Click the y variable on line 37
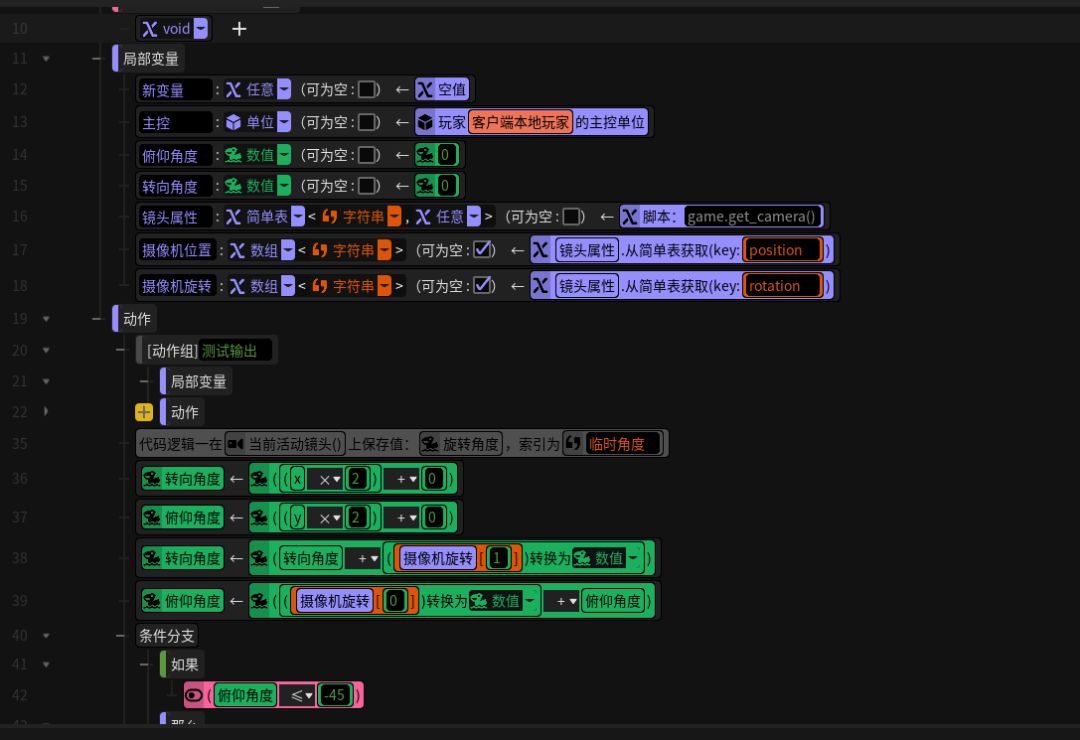This screenshot has height=740, width=1080. coord(297,517)
